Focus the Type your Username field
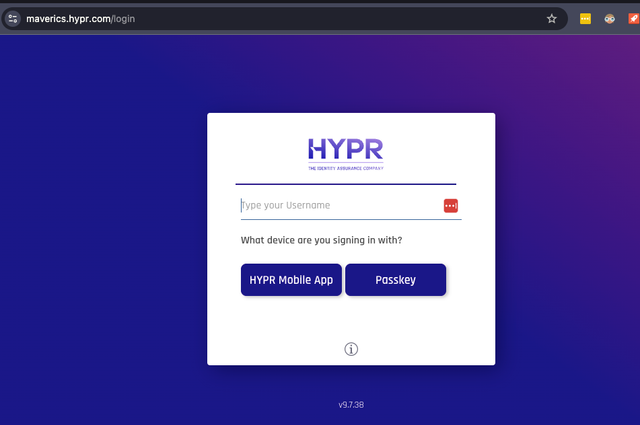 pos(351,206)
